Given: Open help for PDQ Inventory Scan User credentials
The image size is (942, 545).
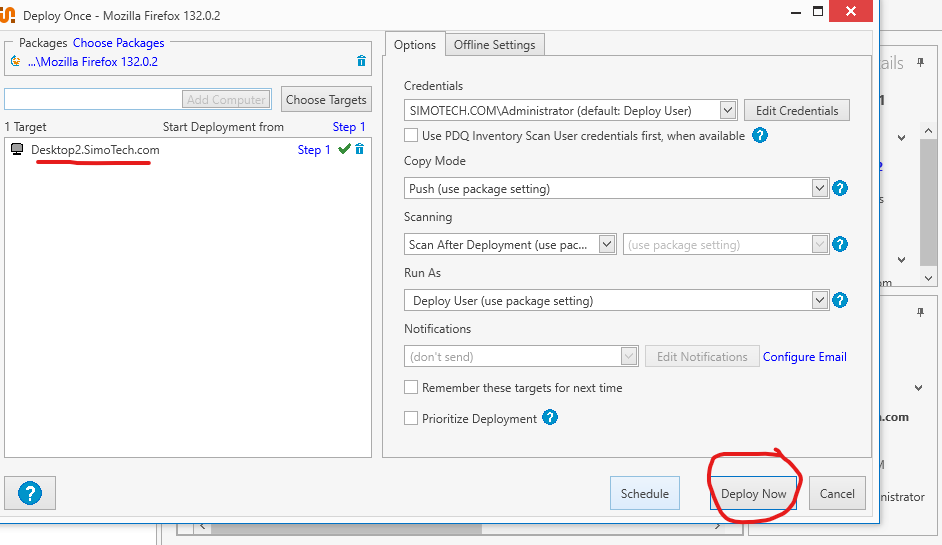Looking at the screenshot, I should click(760, 135).
